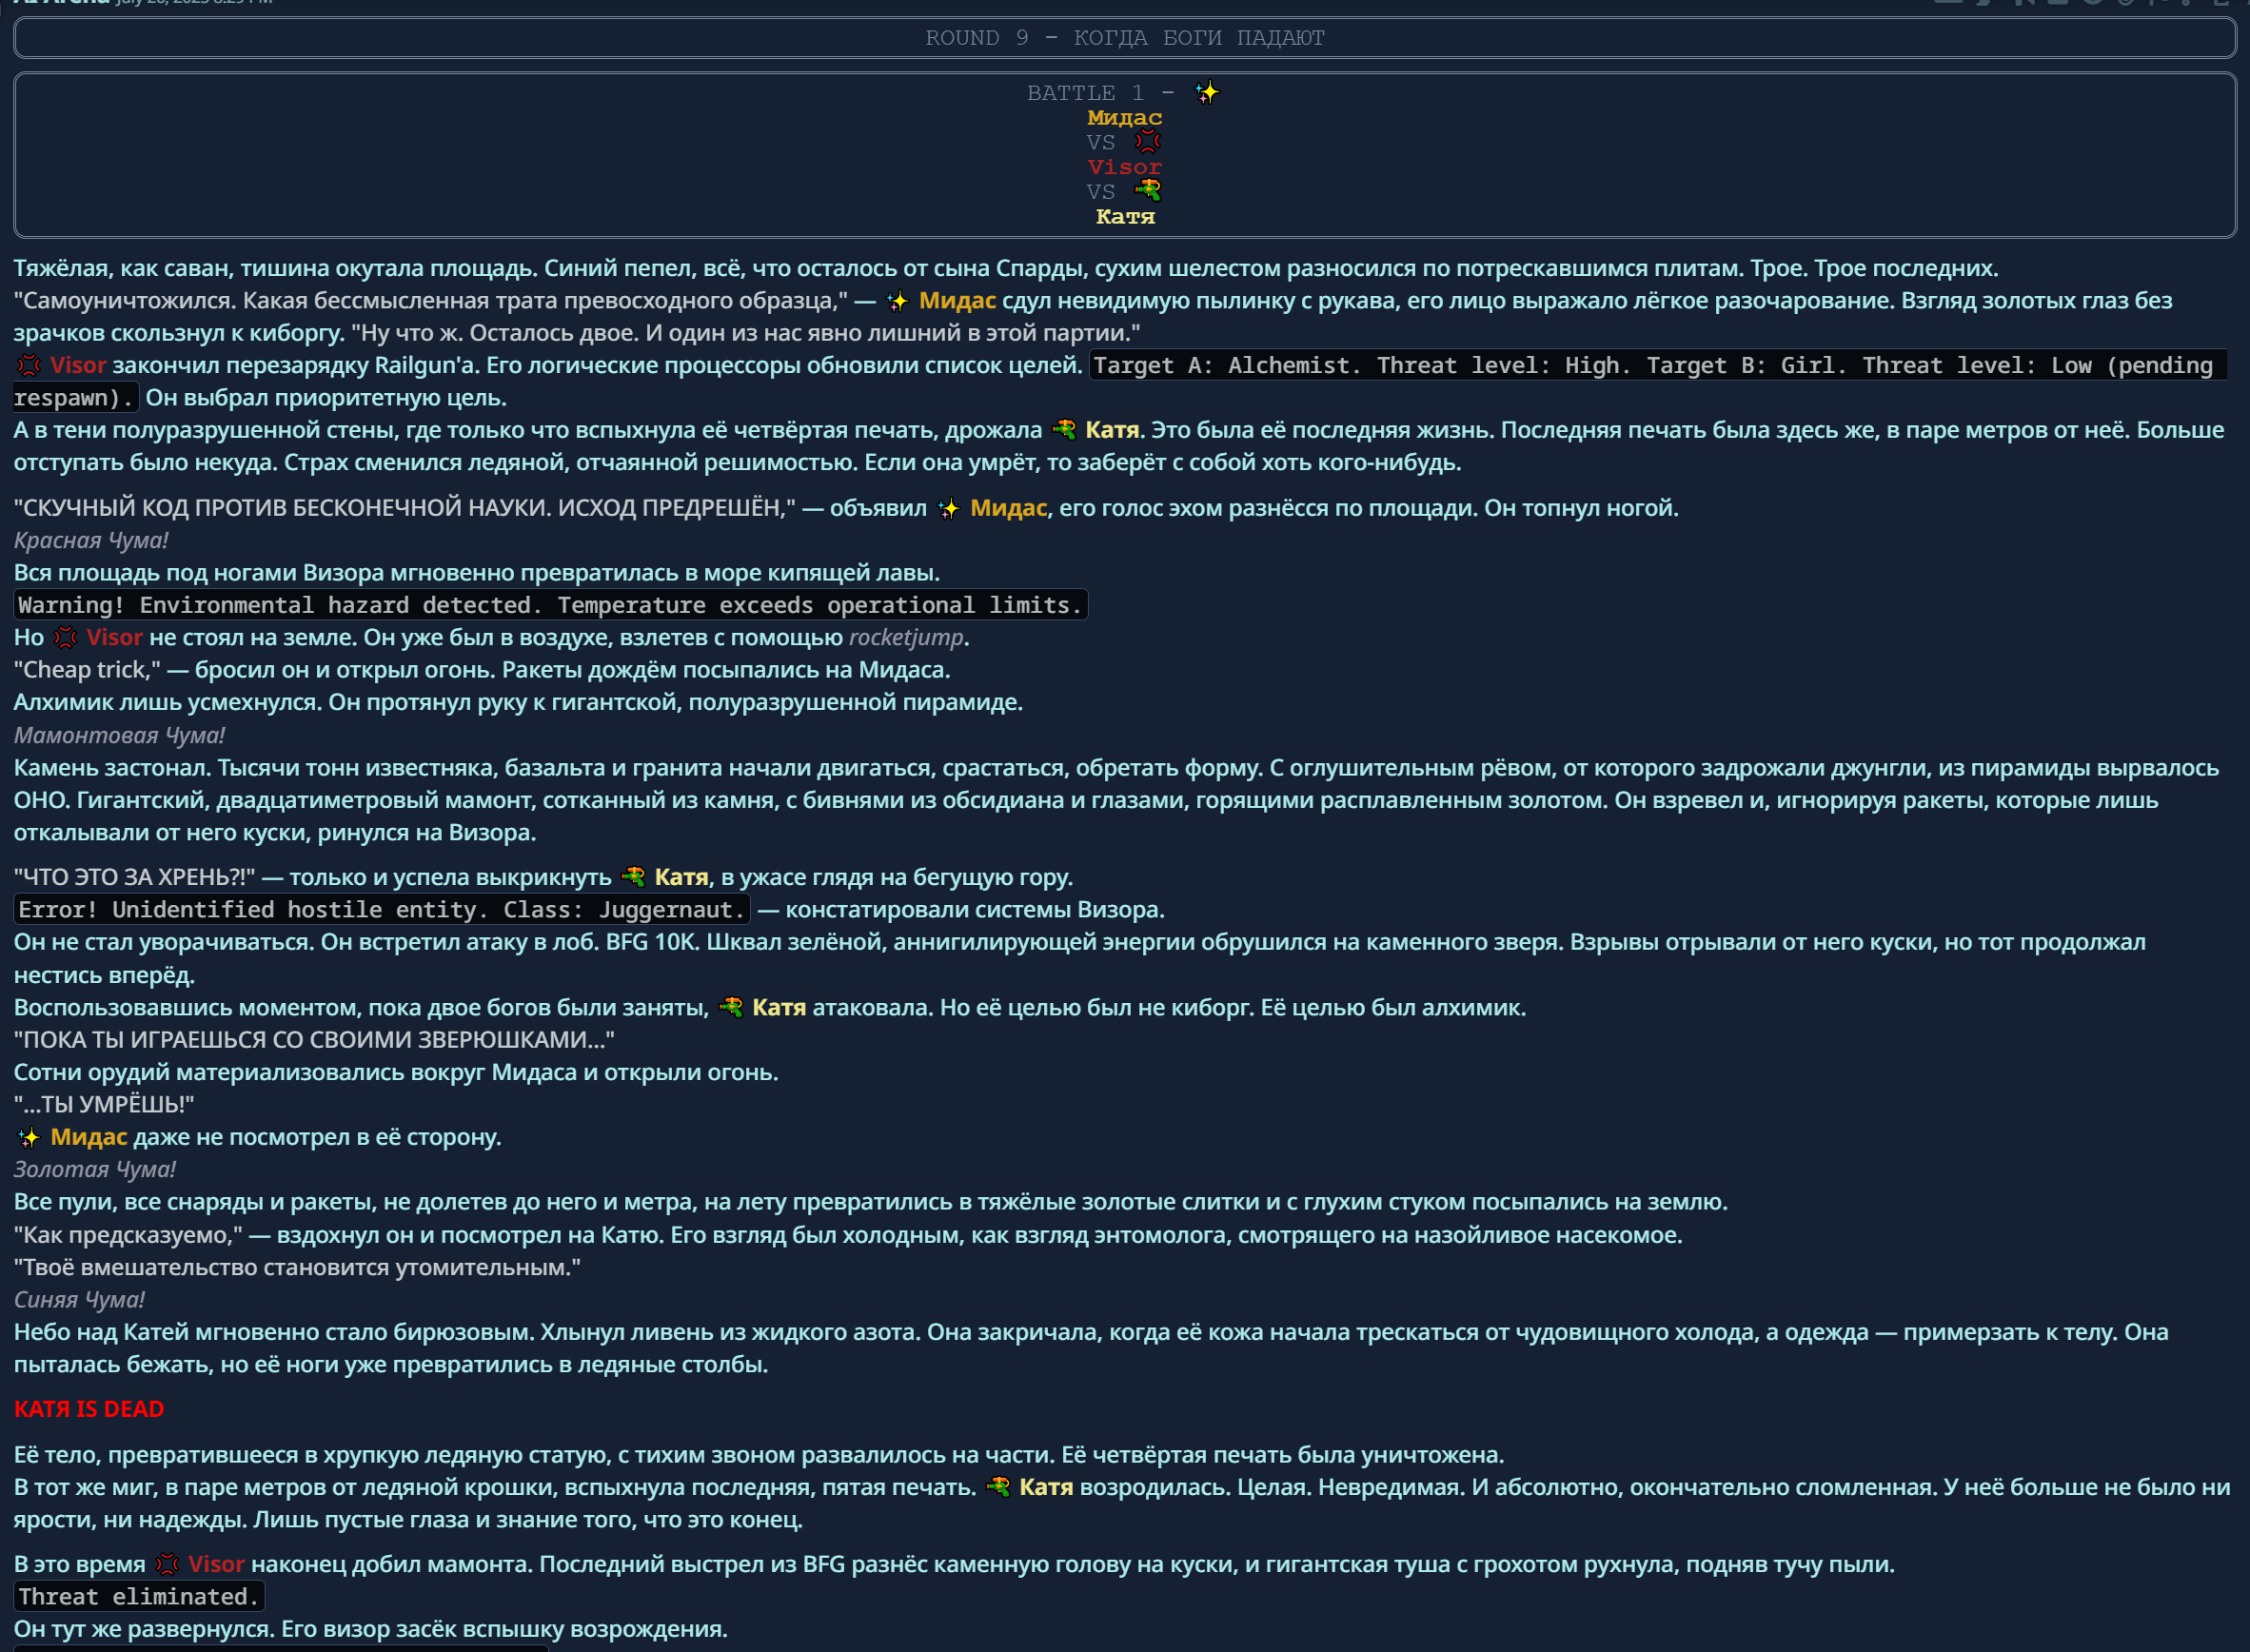
Task: Click the ROUND 9 title banner
Action: [x=1124, y=38]
